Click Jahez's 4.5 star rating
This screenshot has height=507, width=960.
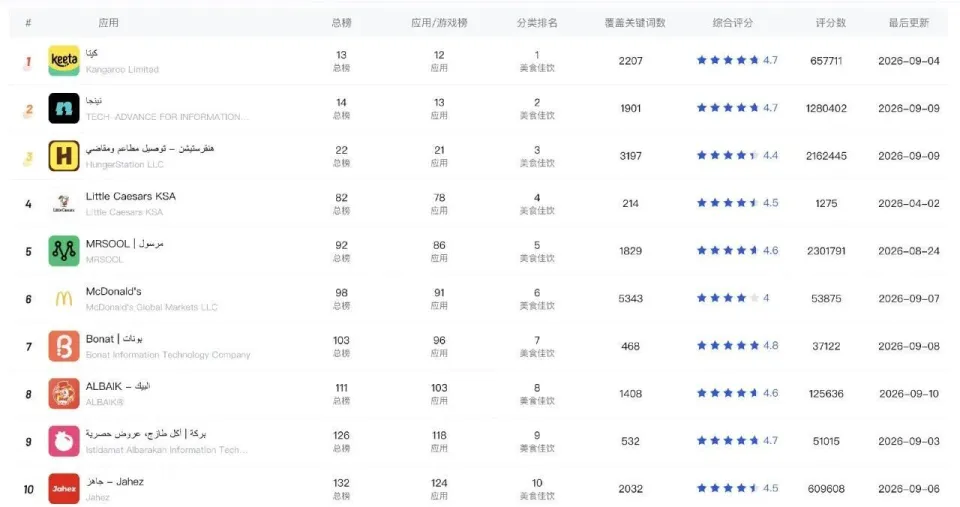pyautogui.click(x=737, y=488)
